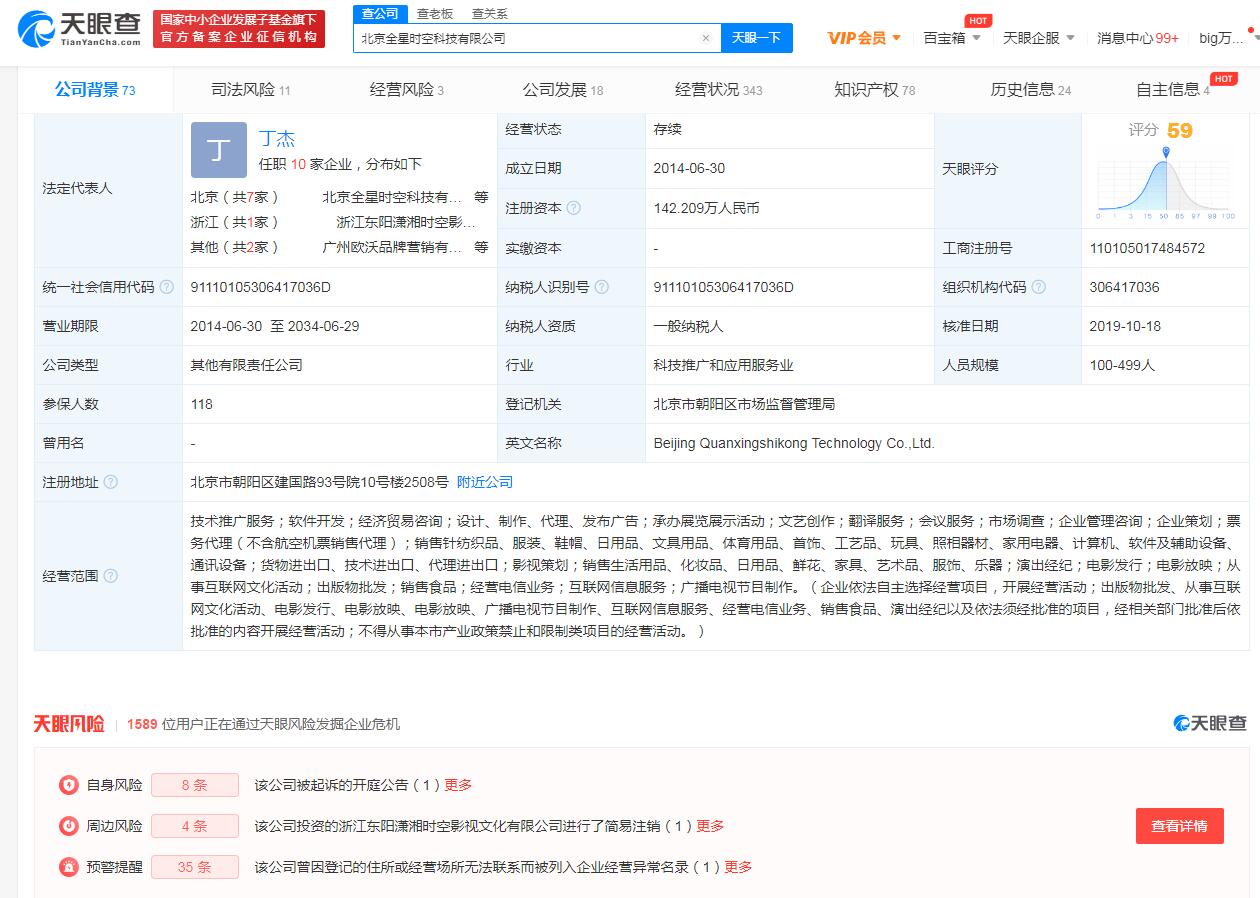Expand the 其他 company list via 等
Screen dimensions: 1260x898
click(x=481, y=247)
